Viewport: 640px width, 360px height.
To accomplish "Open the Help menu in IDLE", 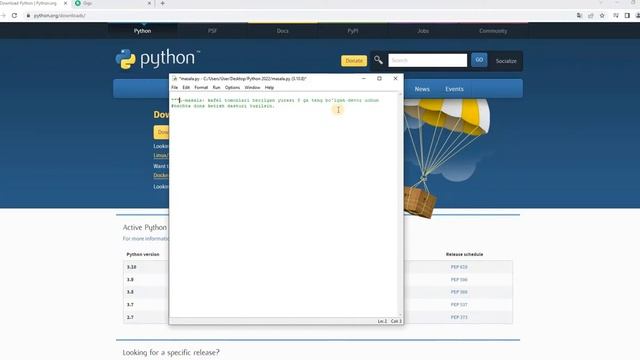I will (269, 87).
